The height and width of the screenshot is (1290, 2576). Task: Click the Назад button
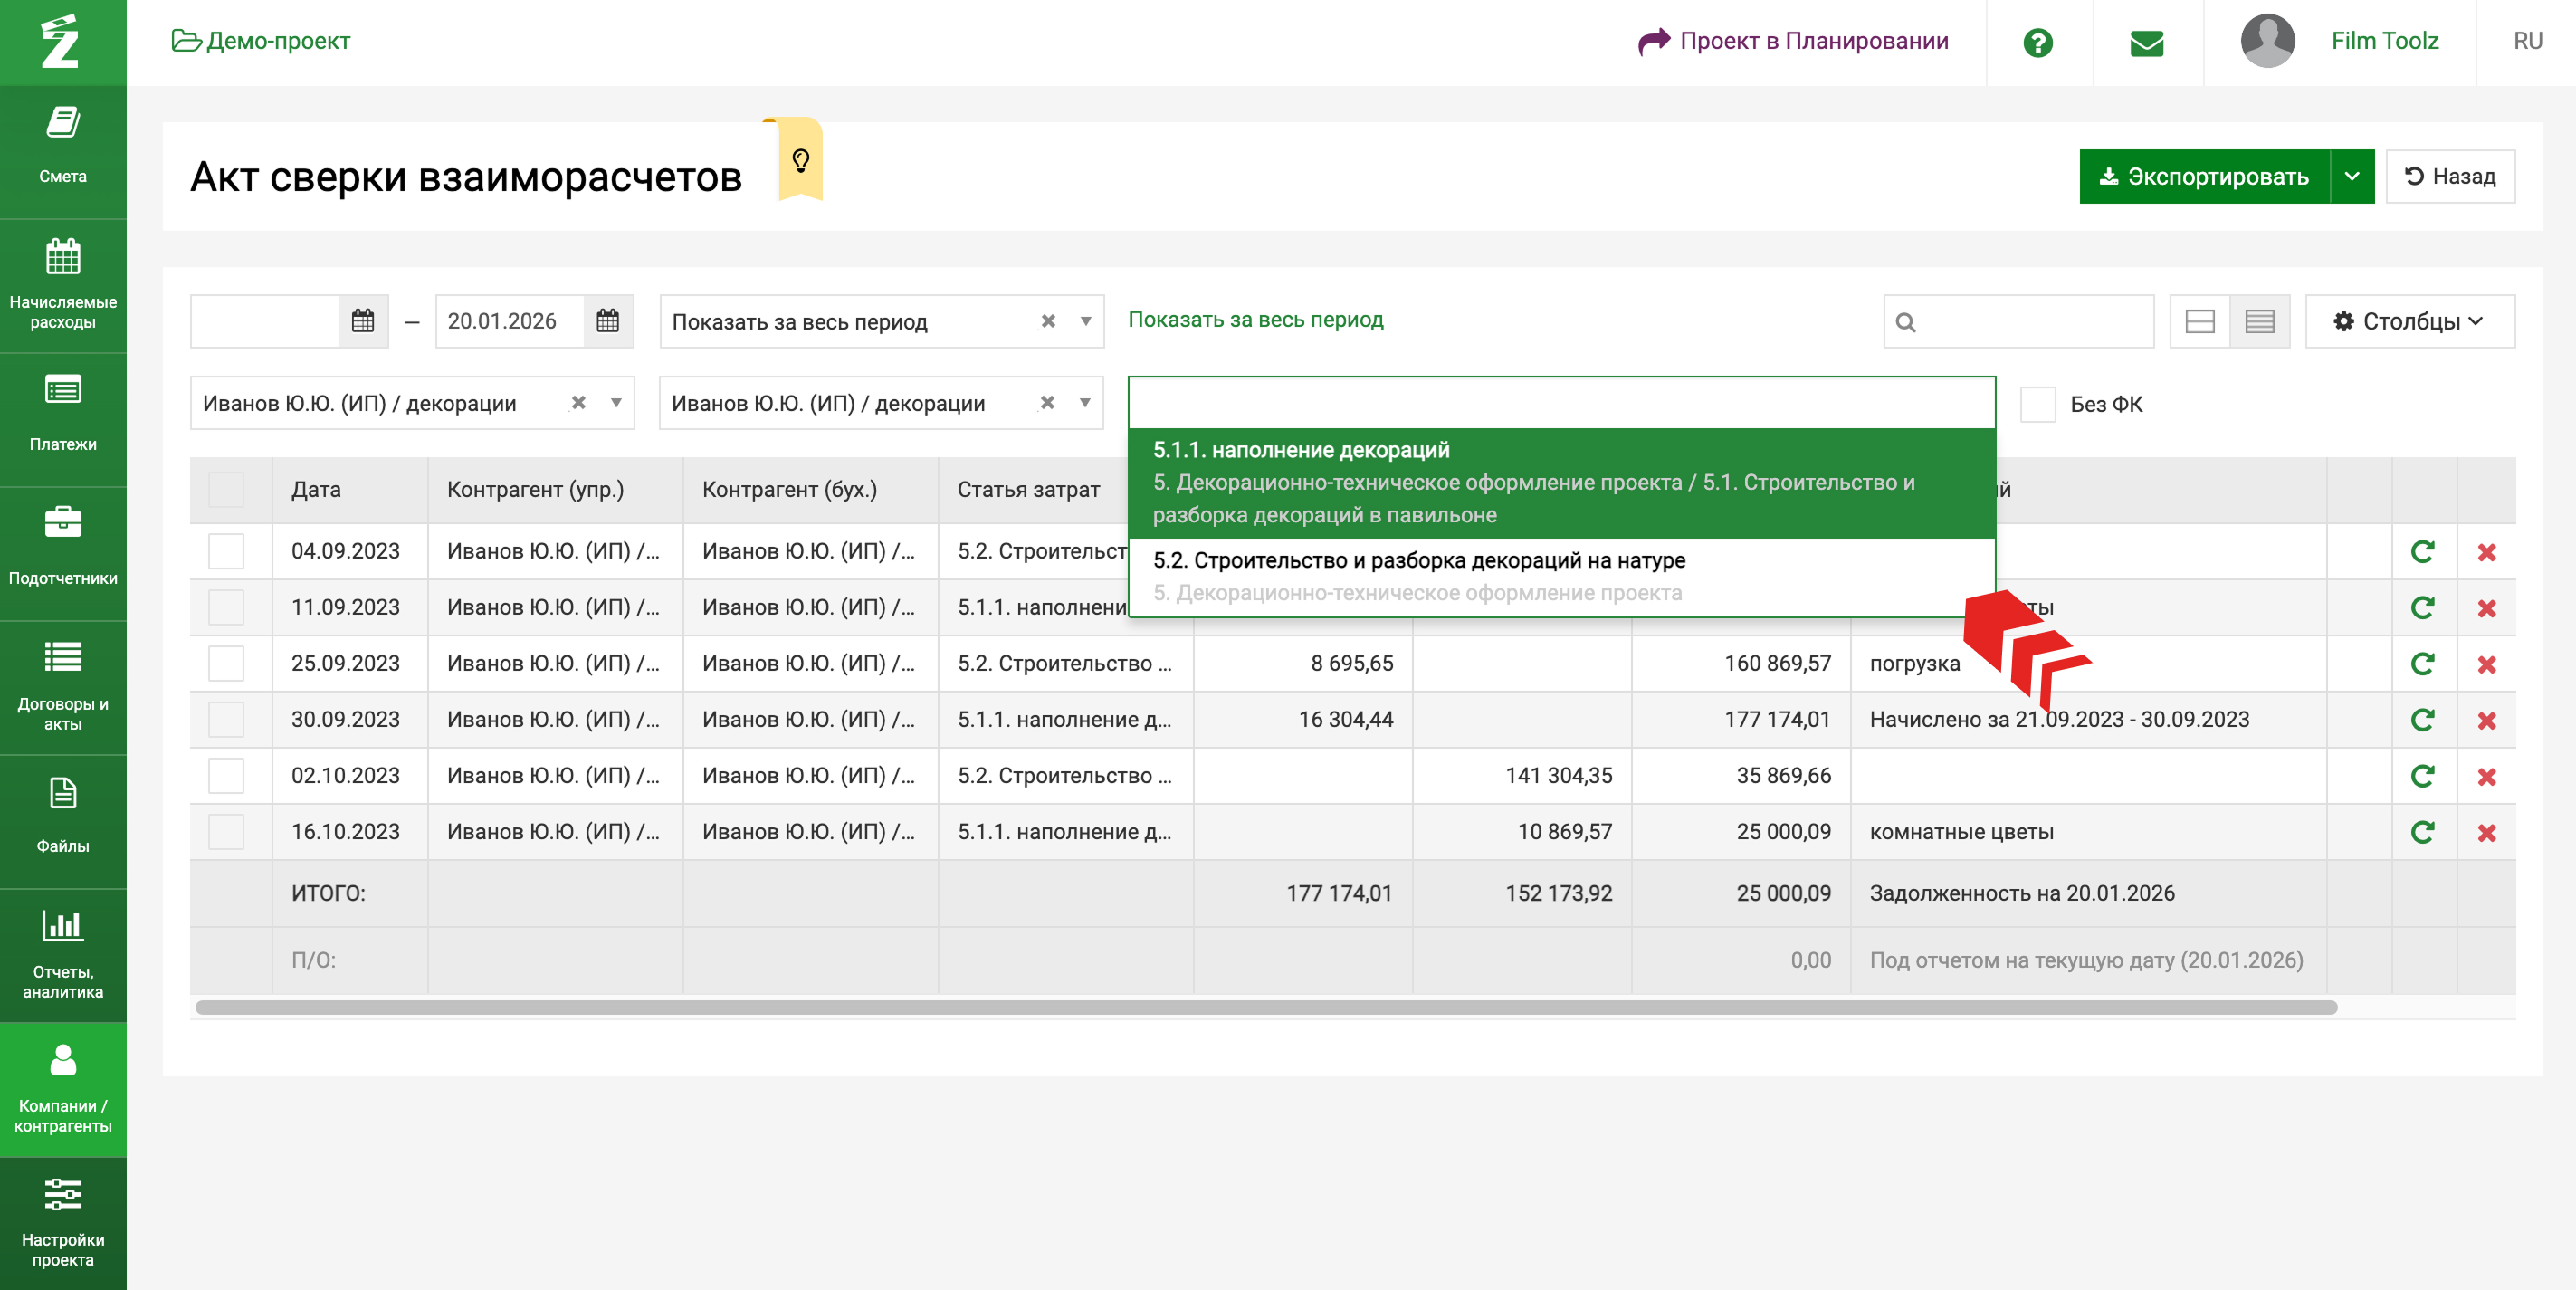point(2449,177)
